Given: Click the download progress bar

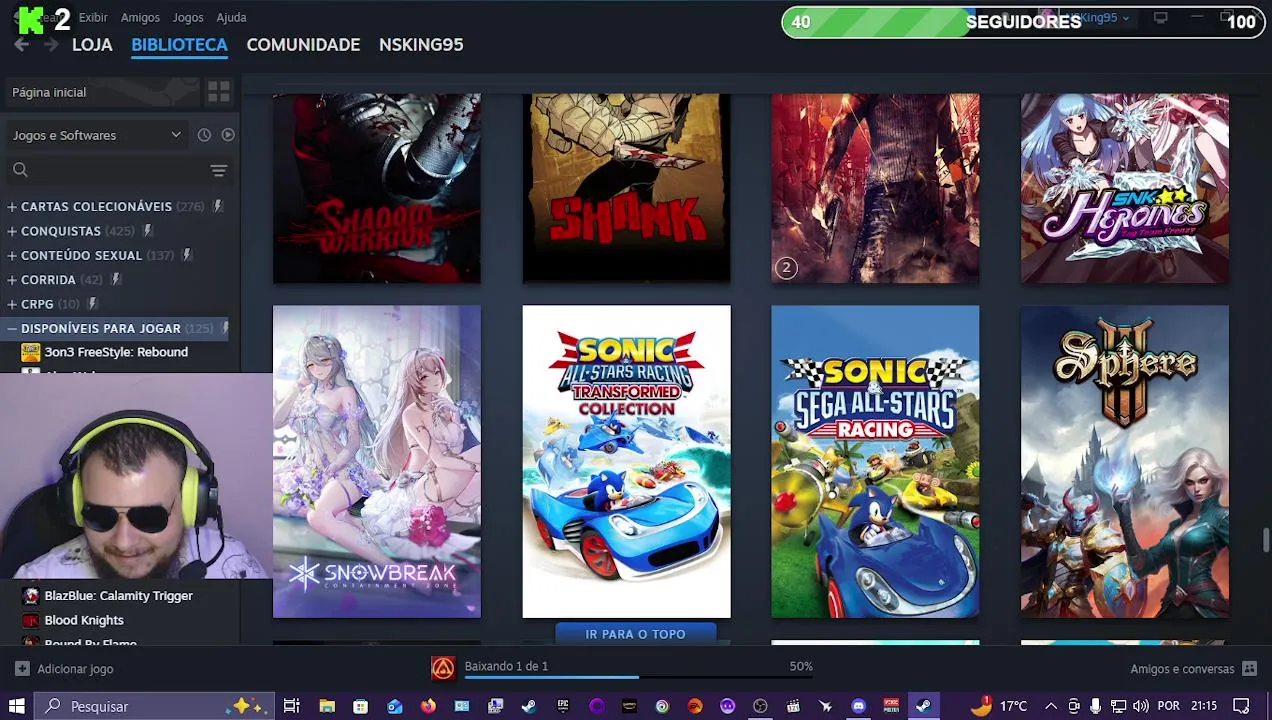Looking at the screenshot, I should point(638,678).
